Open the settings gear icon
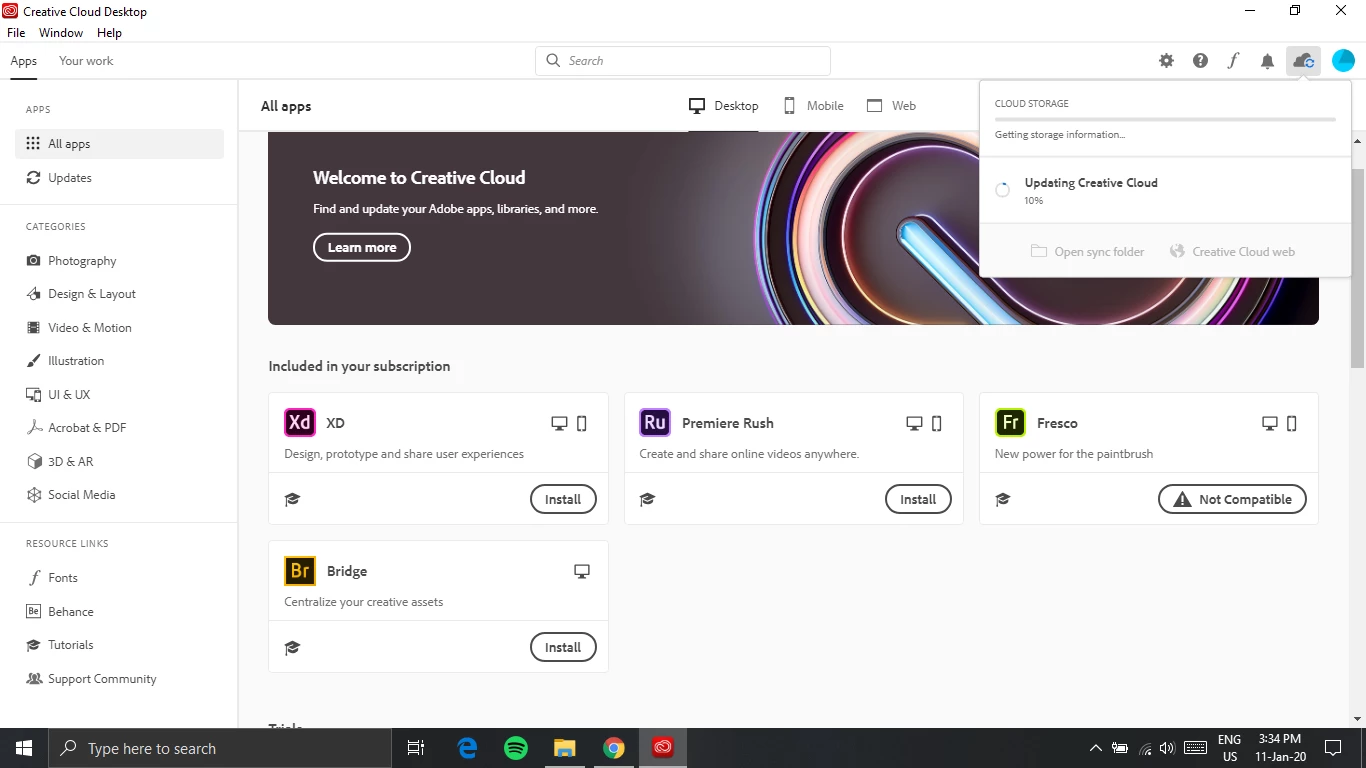1366x768 pixels. tap(1166, 61)
